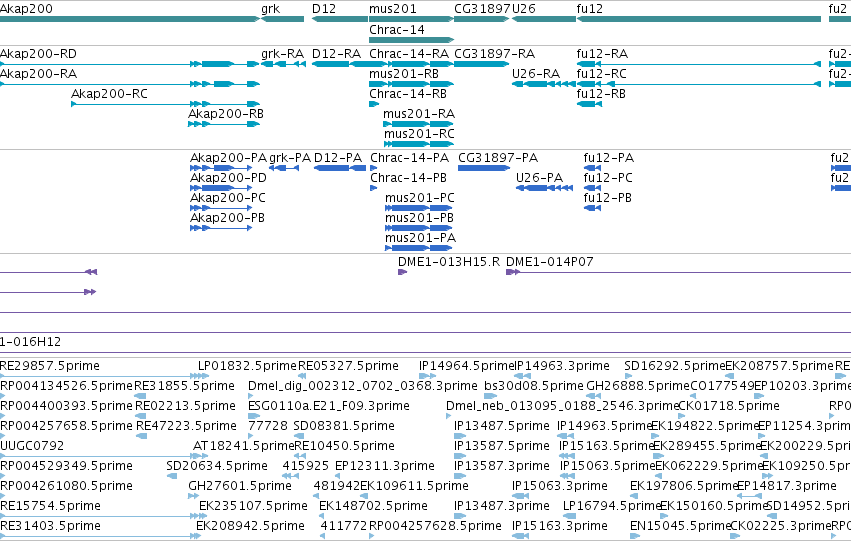851x541 pixels.
Task: Select protein Chrac-14-PB
Action: coord(409,178)
